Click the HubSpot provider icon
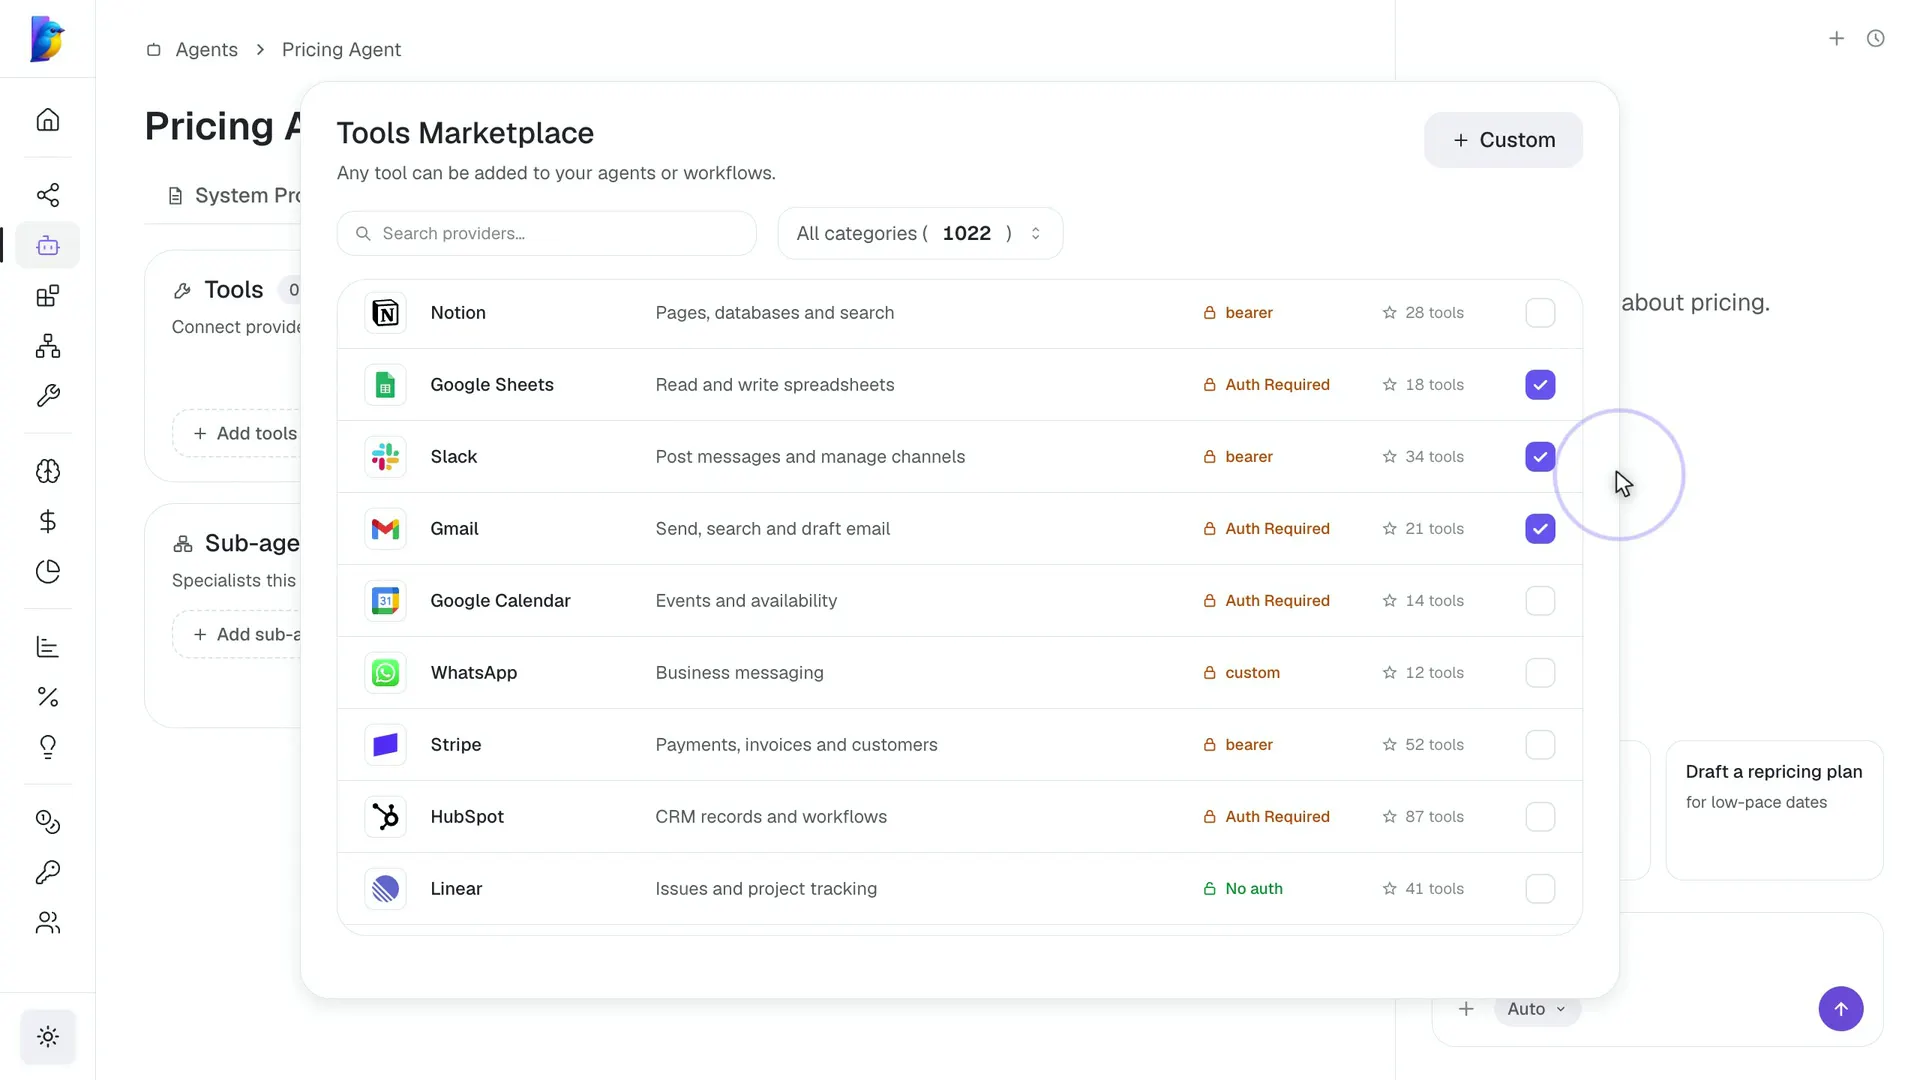This screenshot has height=1080, width=1920. coord(385,817)
